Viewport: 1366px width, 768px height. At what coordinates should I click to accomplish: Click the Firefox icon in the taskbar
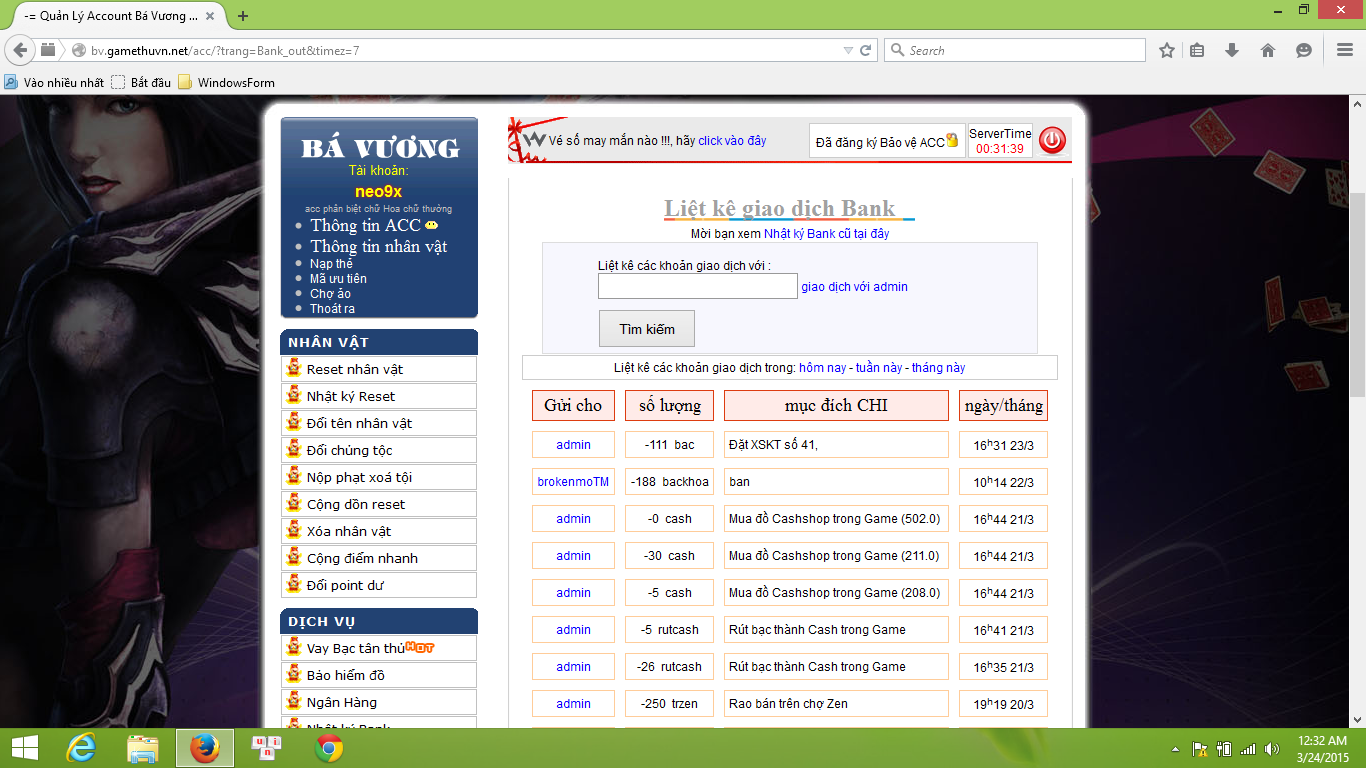click(205, 748)
